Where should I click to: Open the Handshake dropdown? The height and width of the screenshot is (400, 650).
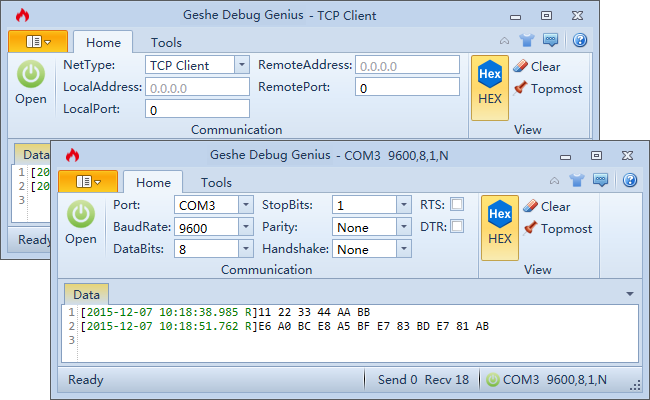click(x=404, y=249)
